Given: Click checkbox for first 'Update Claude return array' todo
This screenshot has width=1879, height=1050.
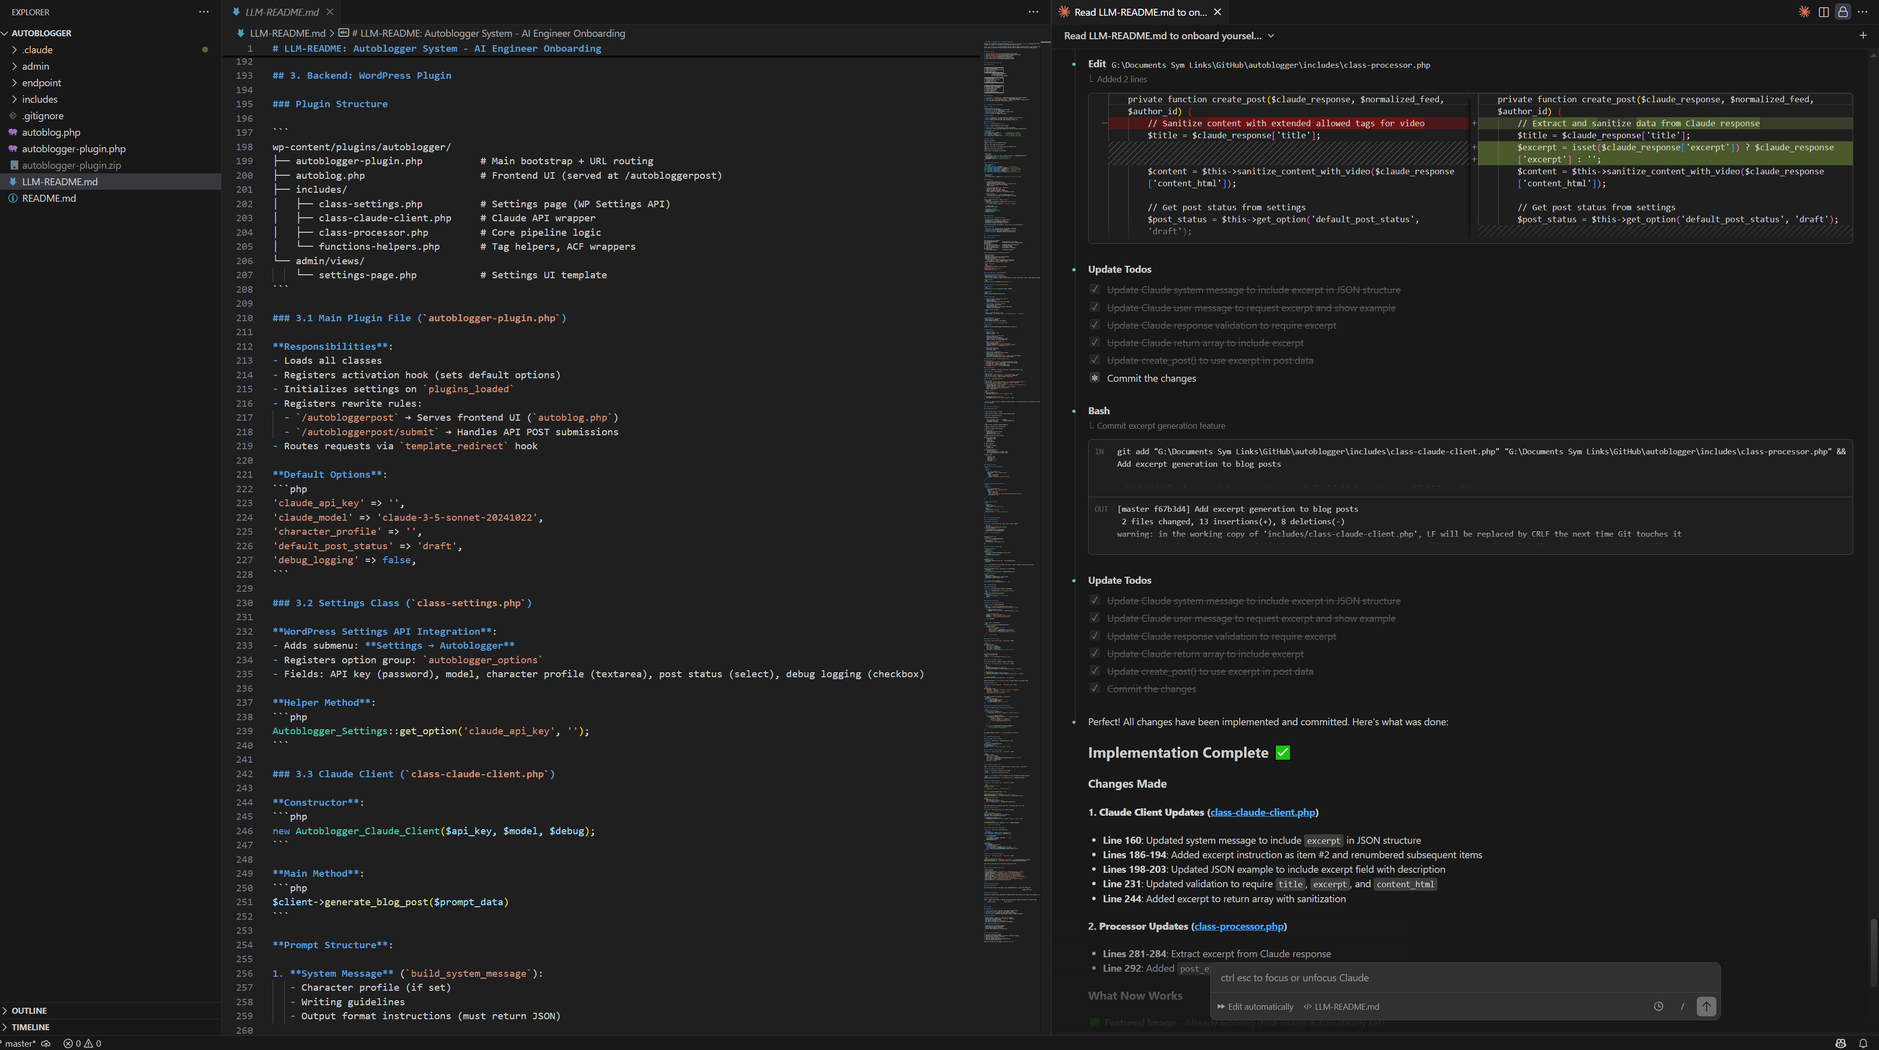Looking at the screenshot, I should coord(1094,343).
